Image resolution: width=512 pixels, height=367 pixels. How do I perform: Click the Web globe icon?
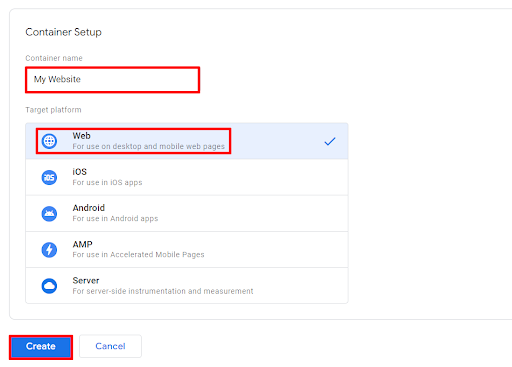point(49,141)
